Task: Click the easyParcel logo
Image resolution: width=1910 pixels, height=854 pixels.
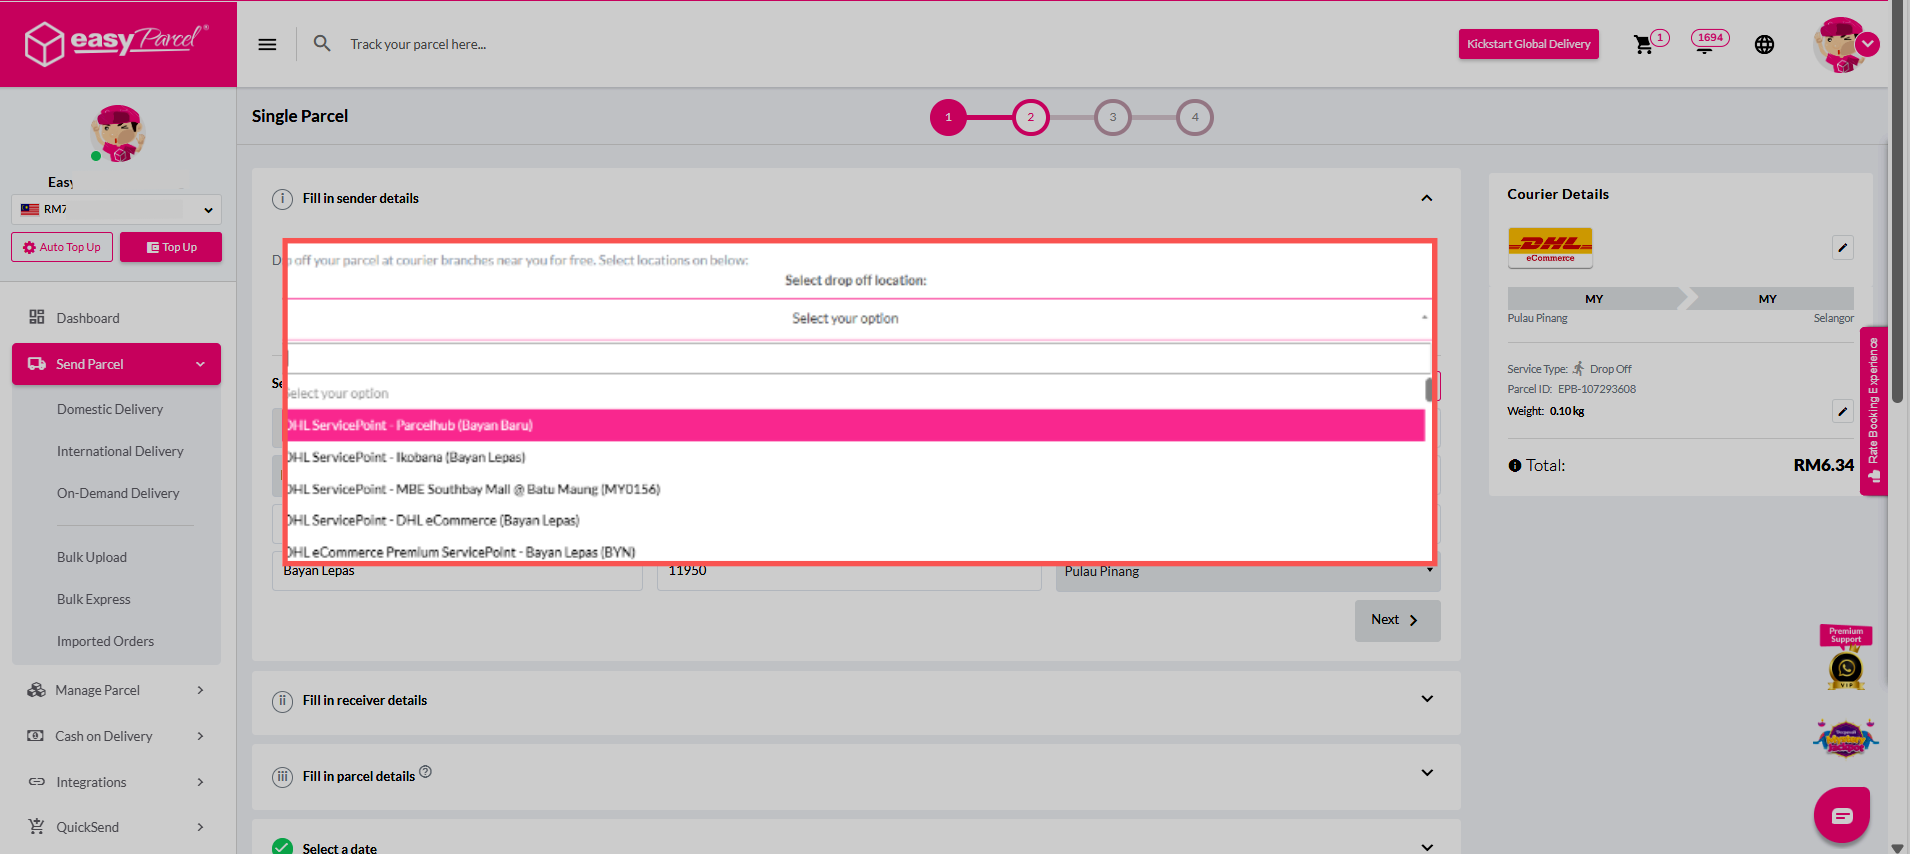Action: tap(116, 43)
